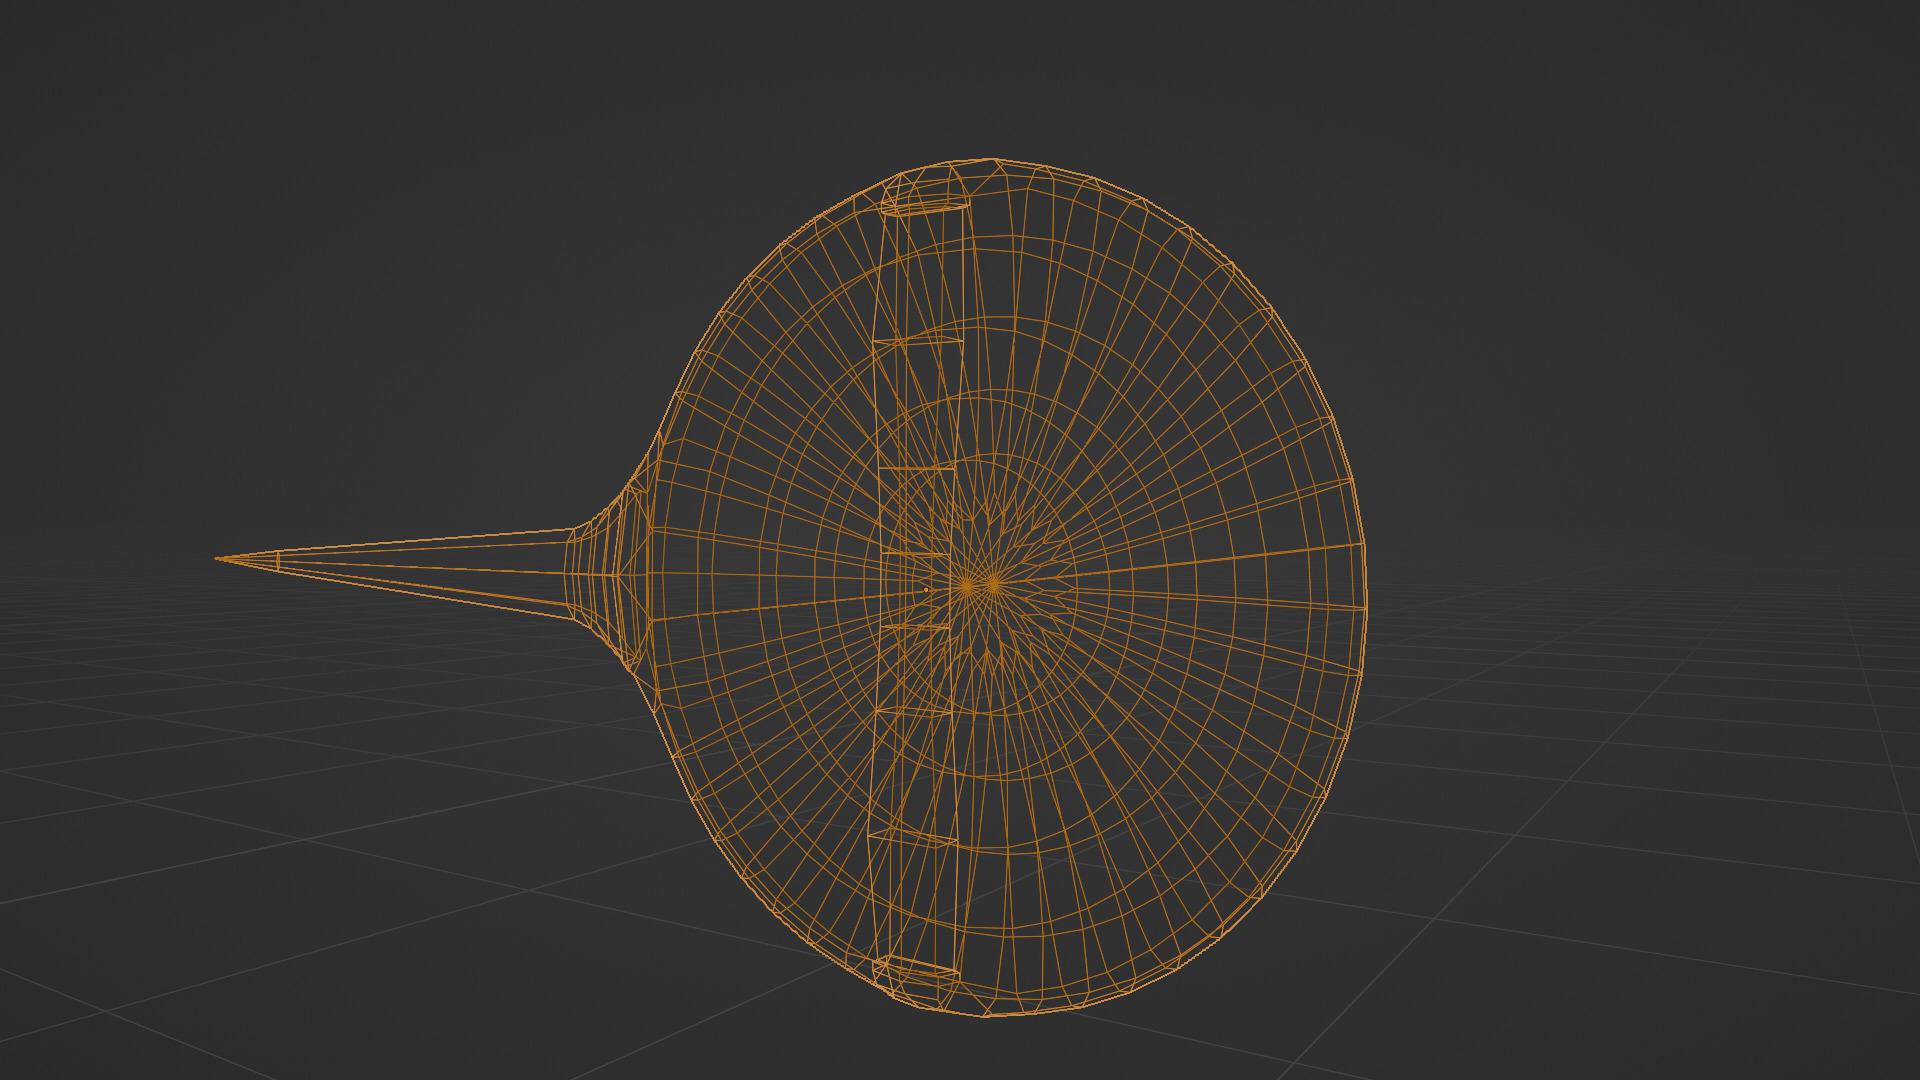
Task: Click the upper-right quadrant of the disc mesh
Action: 1180,380
